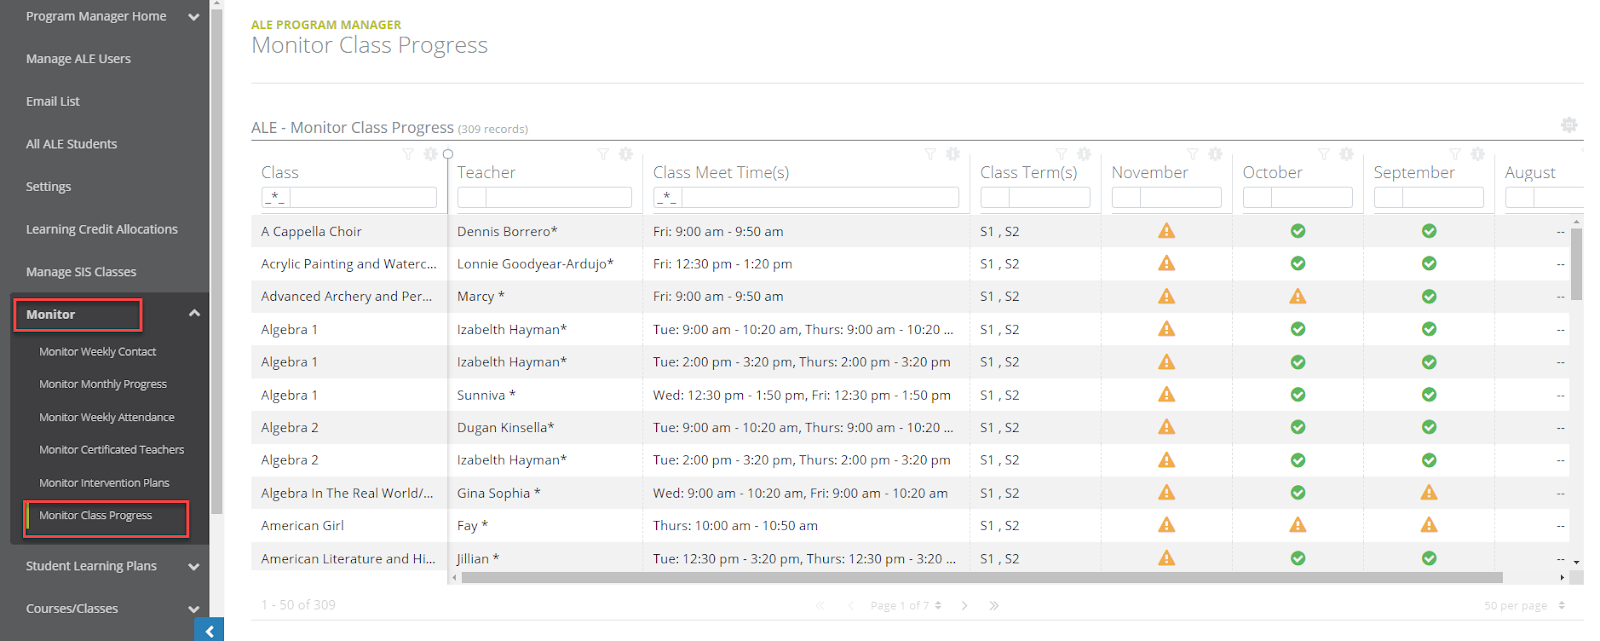Click gear icon in Class Term(s) header
1600x641 pixels.
[x=1084, y=154]
